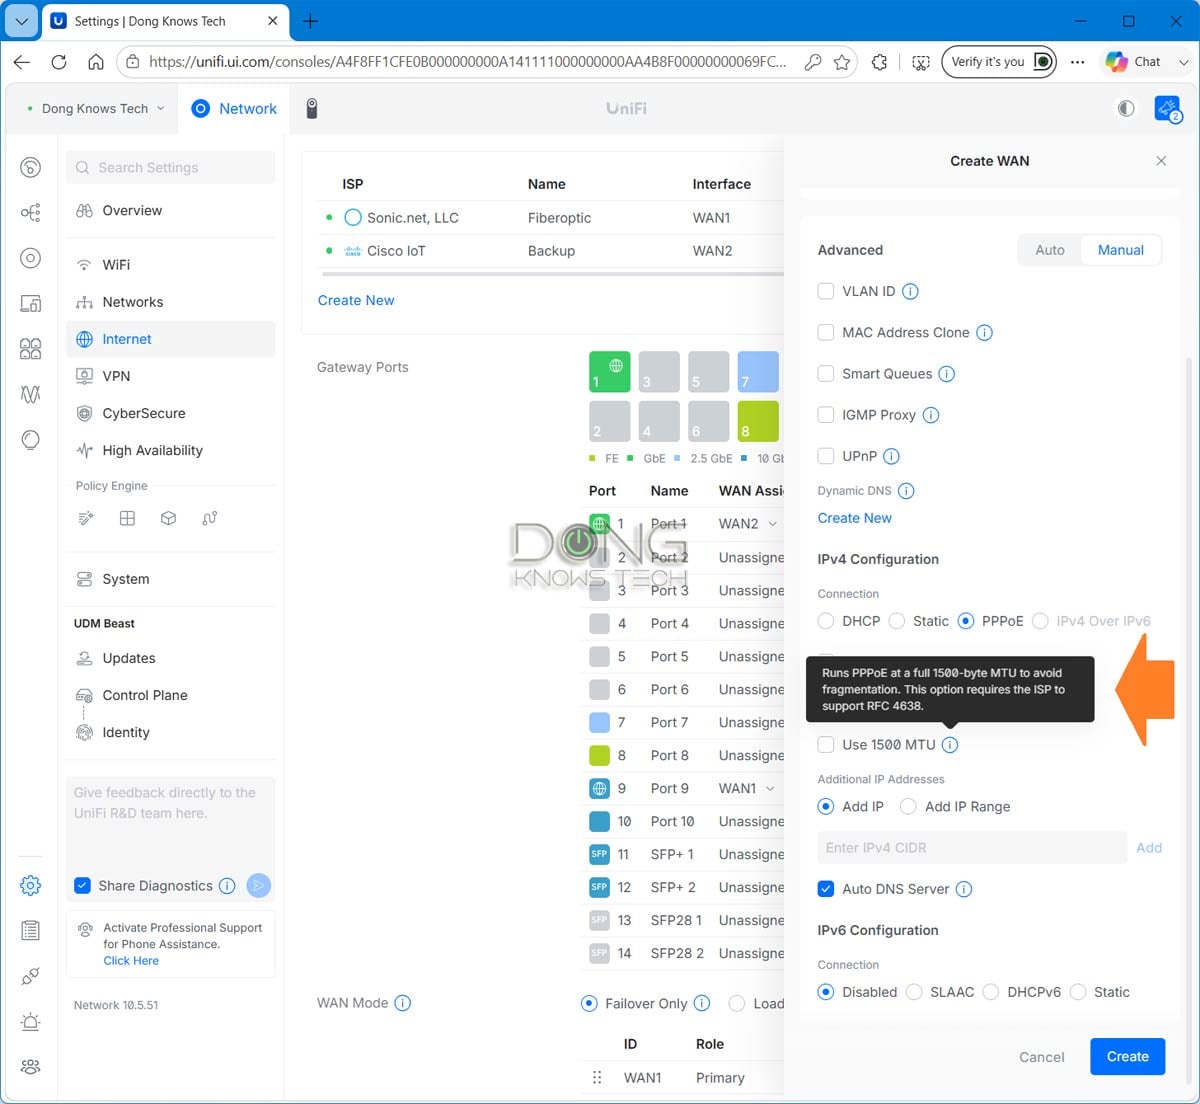
Task: Select the SLAAC IPv6 connection option
Action: coord(914,992)
